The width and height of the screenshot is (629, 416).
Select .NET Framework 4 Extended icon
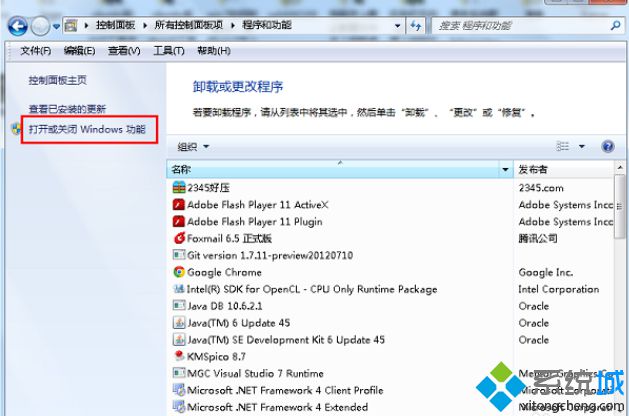(179, 407)
